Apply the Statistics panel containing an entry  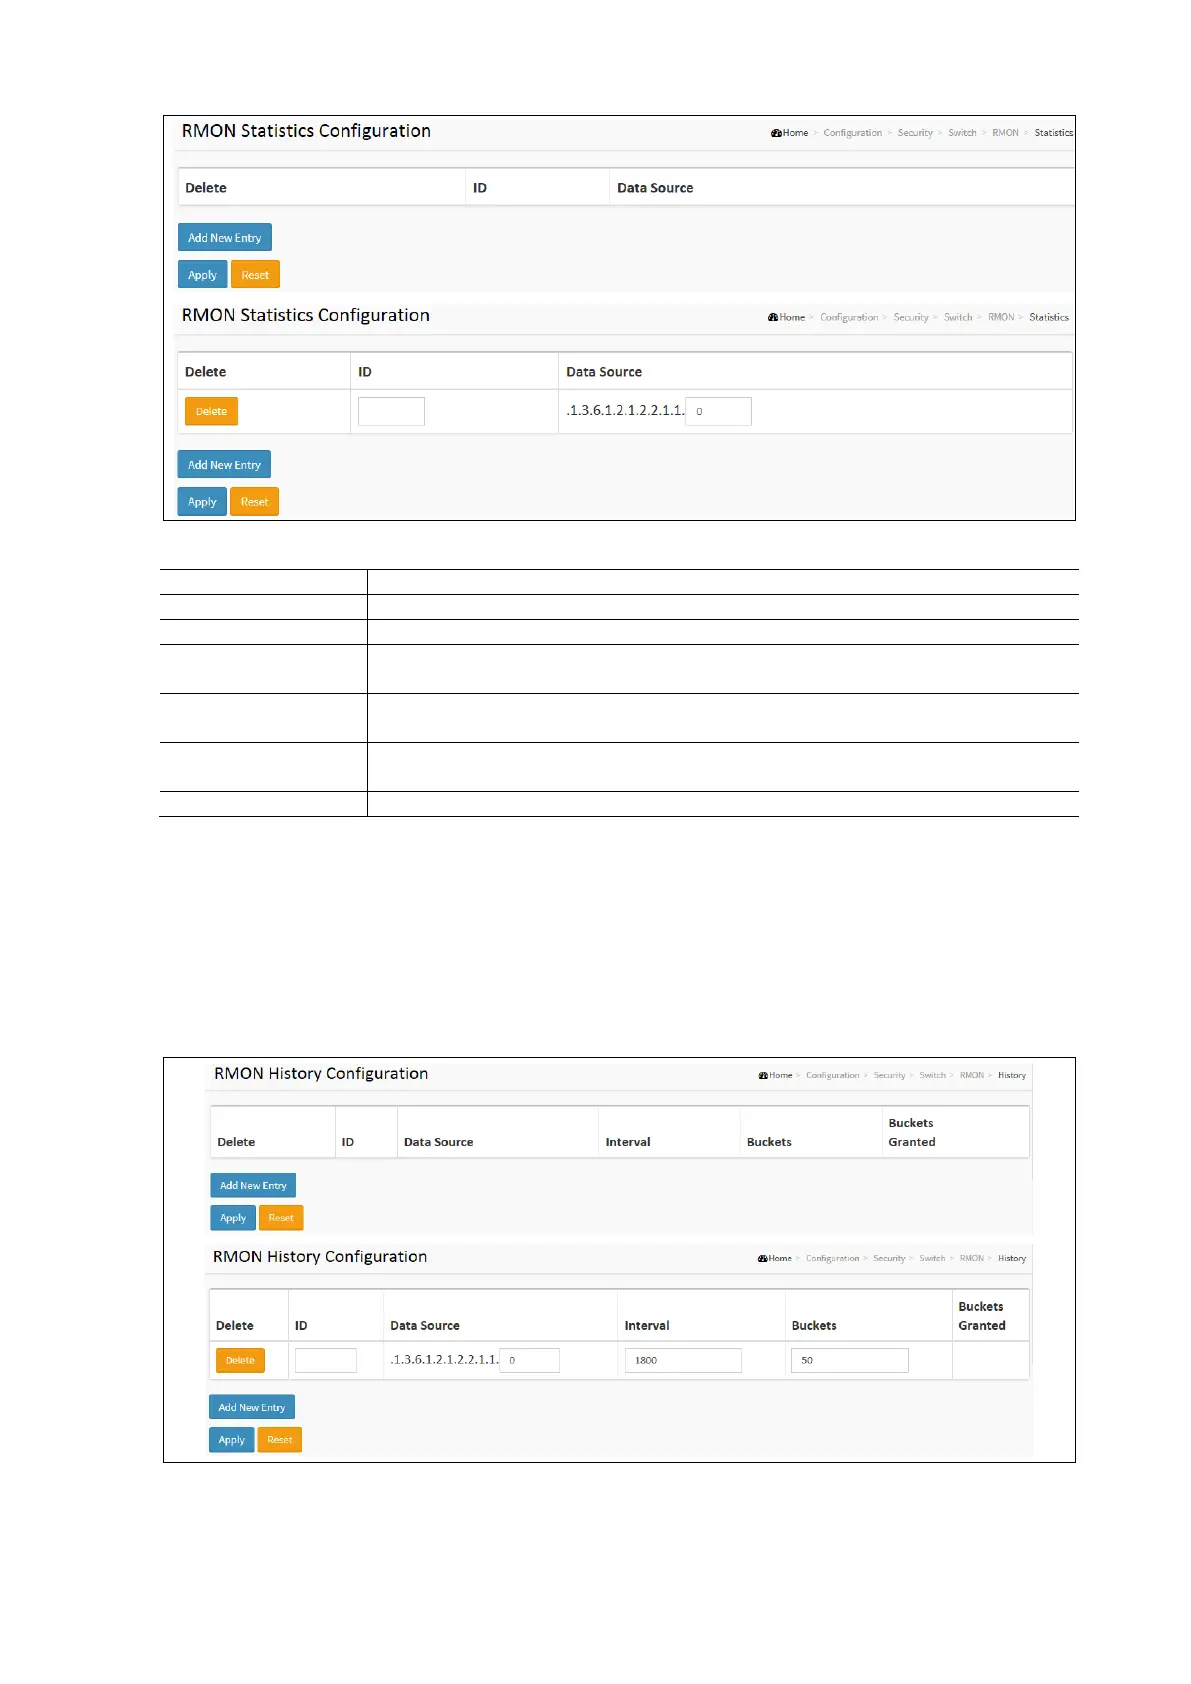click(202, 502)
